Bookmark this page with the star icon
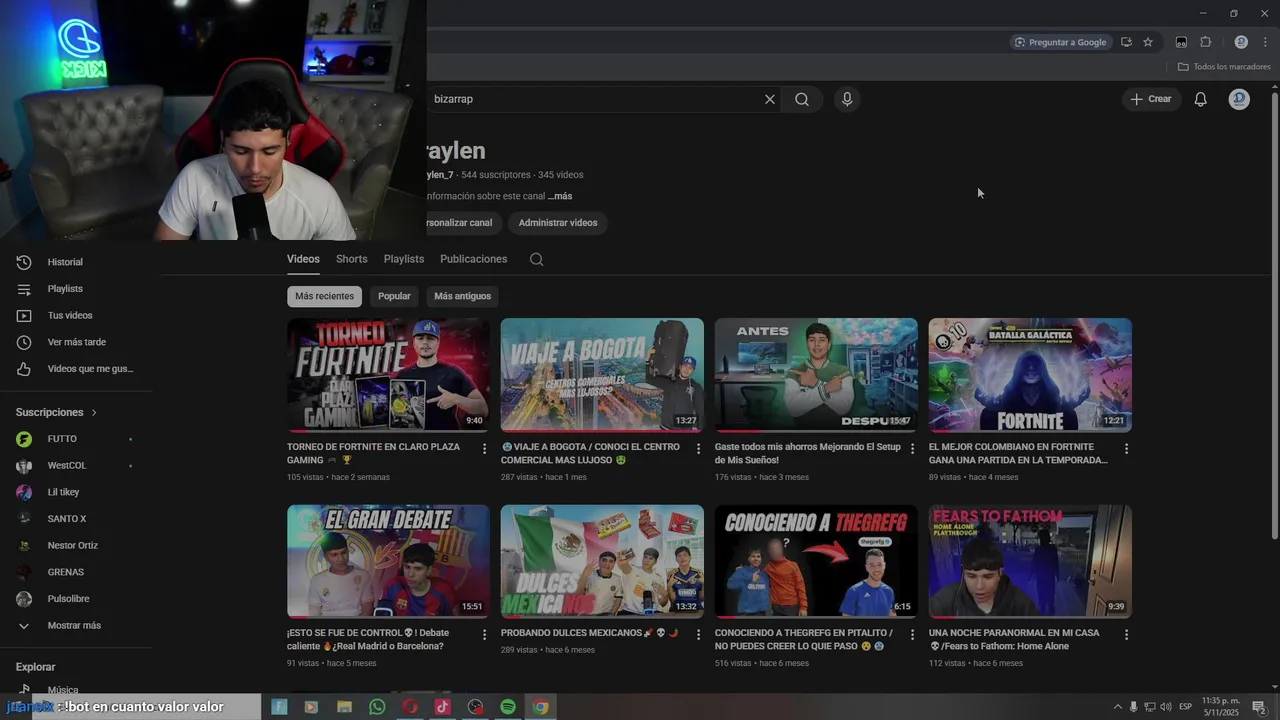 1148,42
